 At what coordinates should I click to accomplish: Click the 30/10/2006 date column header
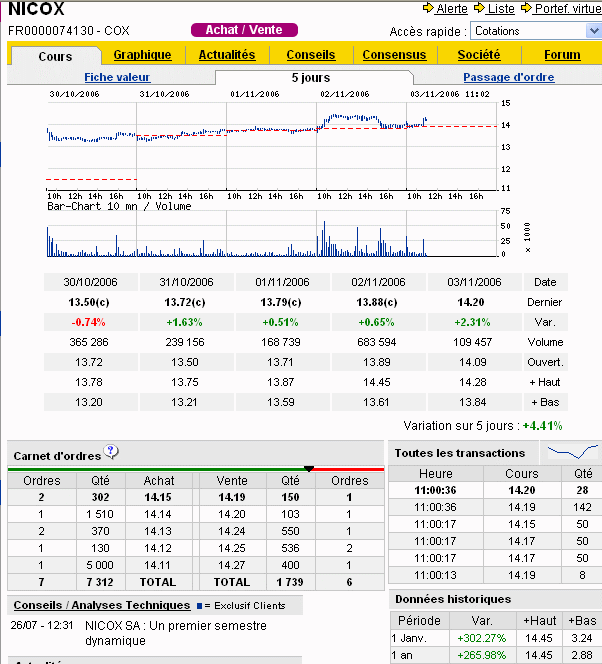point(91,282)
